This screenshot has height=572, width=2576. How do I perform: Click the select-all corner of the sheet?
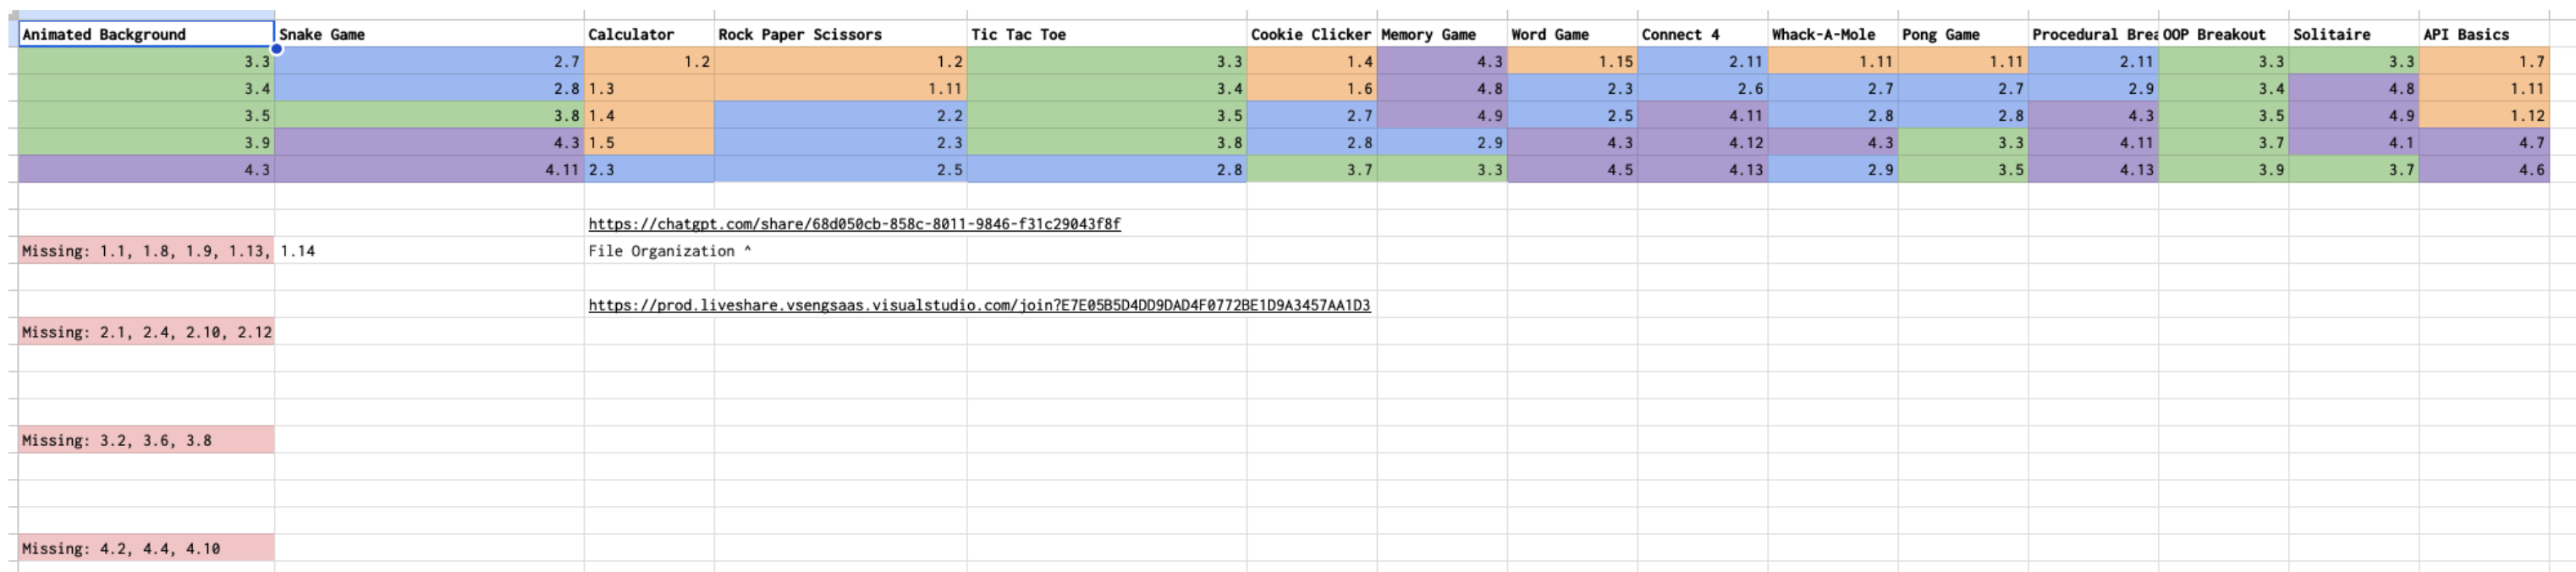pyautogui.click(x=13, y=15)
